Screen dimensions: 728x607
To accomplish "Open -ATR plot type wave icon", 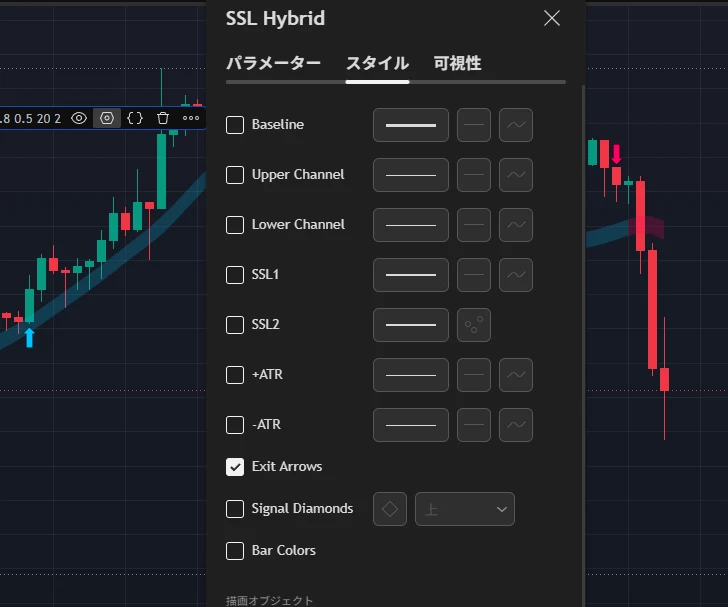I will click(x=516, y=425).
